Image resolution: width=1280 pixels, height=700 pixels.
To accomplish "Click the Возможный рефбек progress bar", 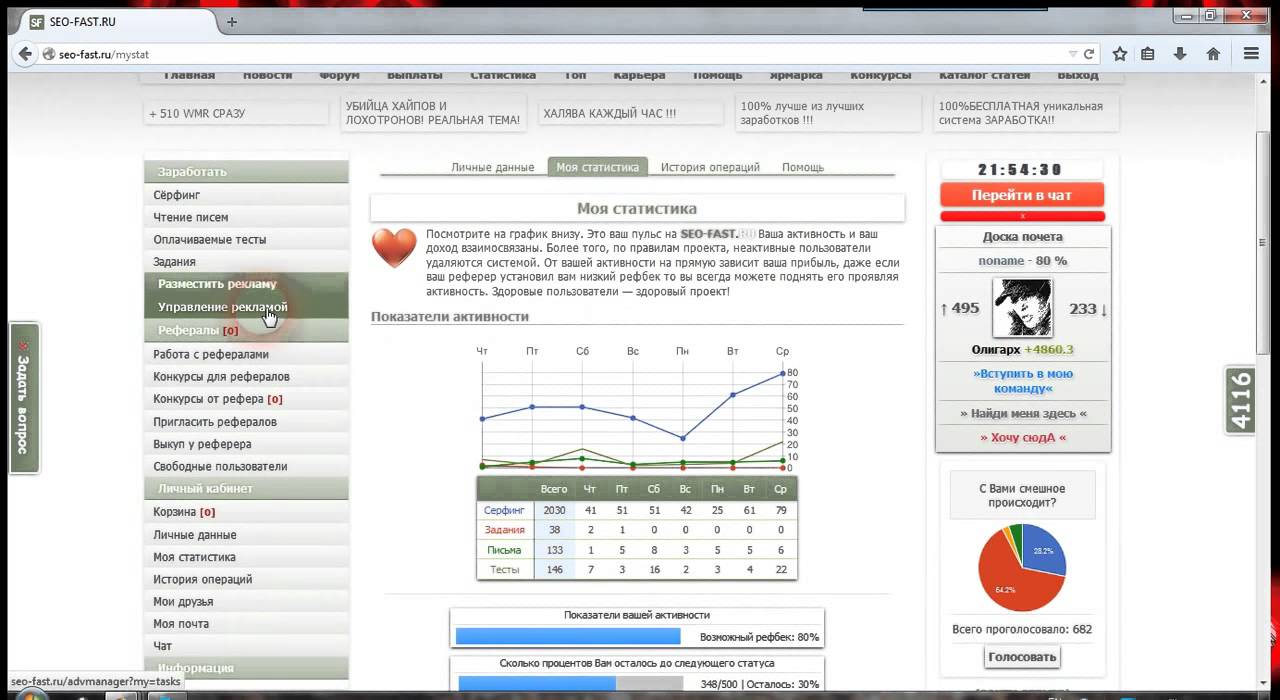I will [x=567, y=636].
